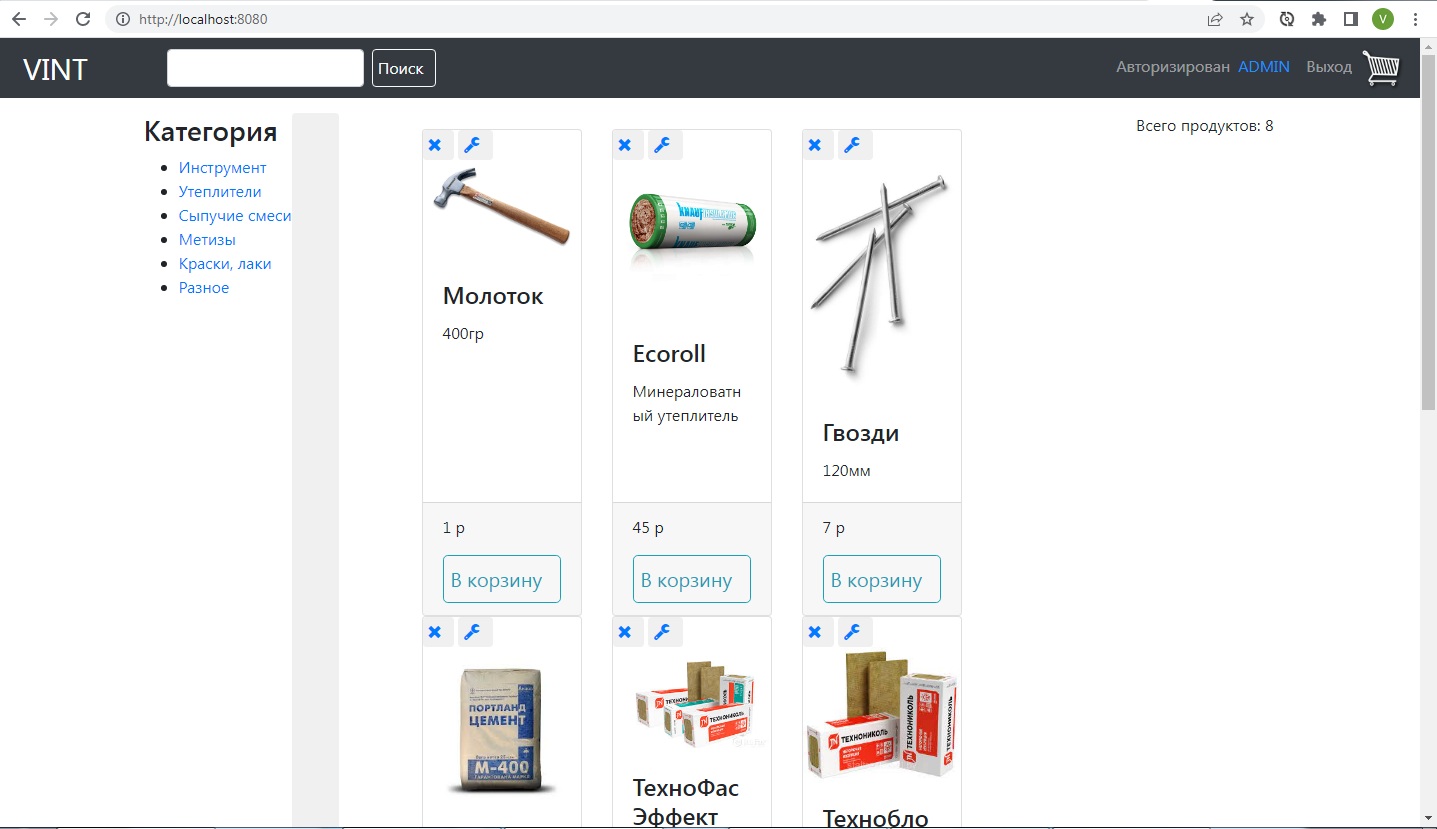The image size is (1437, 829).
Task: View site information icon in the address bar
Action: [123, 19]
